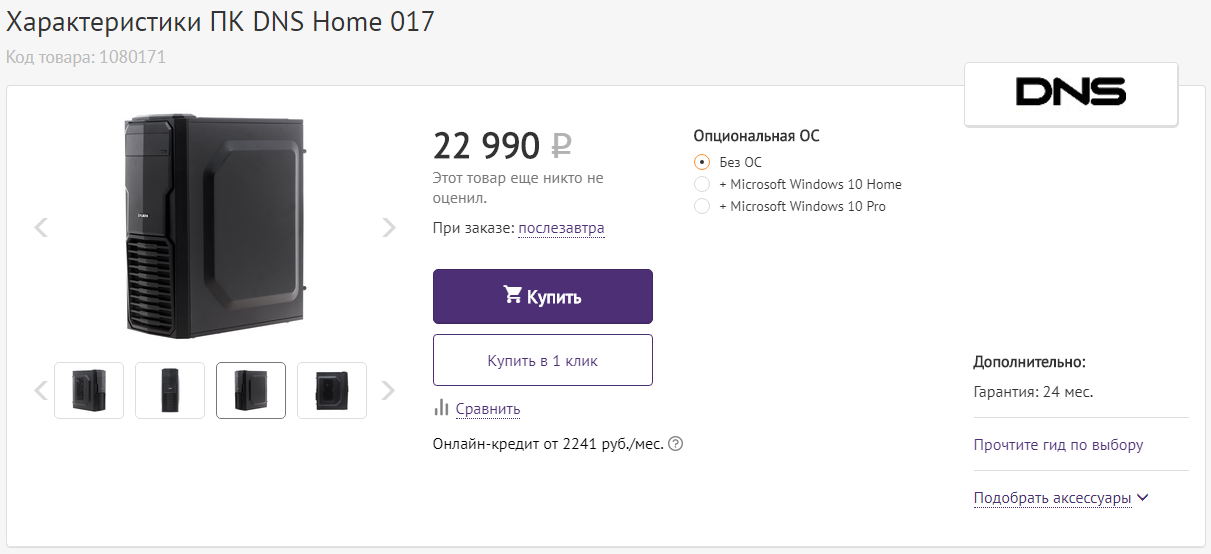Select the fourth product thumbnail
Screen dimensions: 1211x554
click(x=332, y=390)
